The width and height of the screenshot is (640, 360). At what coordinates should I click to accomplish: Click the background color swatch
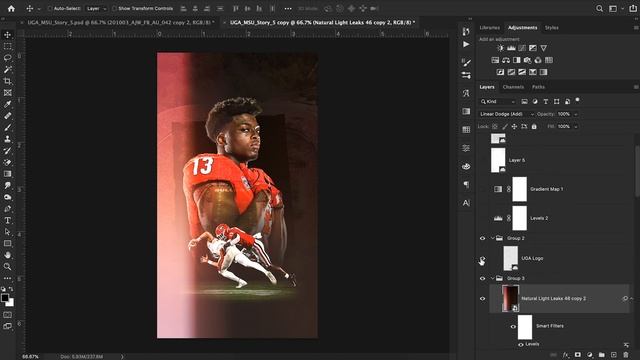tap(11, 303)
